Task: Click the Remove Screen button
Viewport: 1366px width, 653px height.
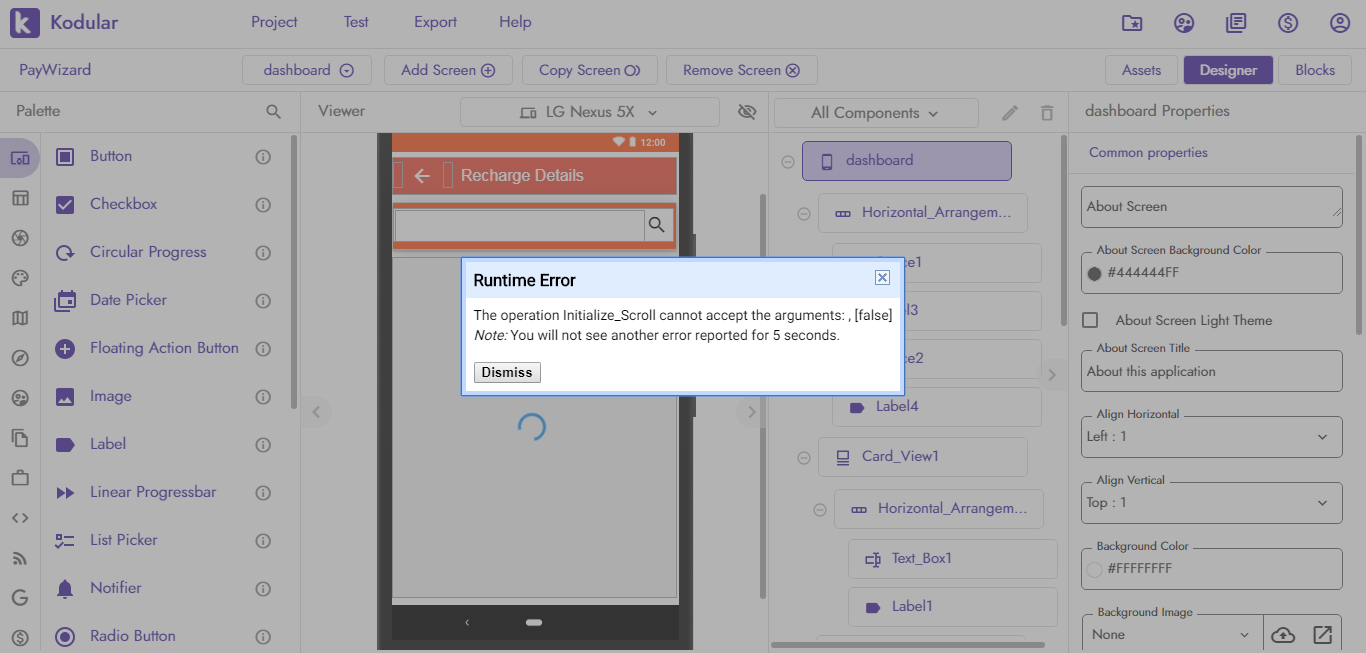Action: (741, 70)
